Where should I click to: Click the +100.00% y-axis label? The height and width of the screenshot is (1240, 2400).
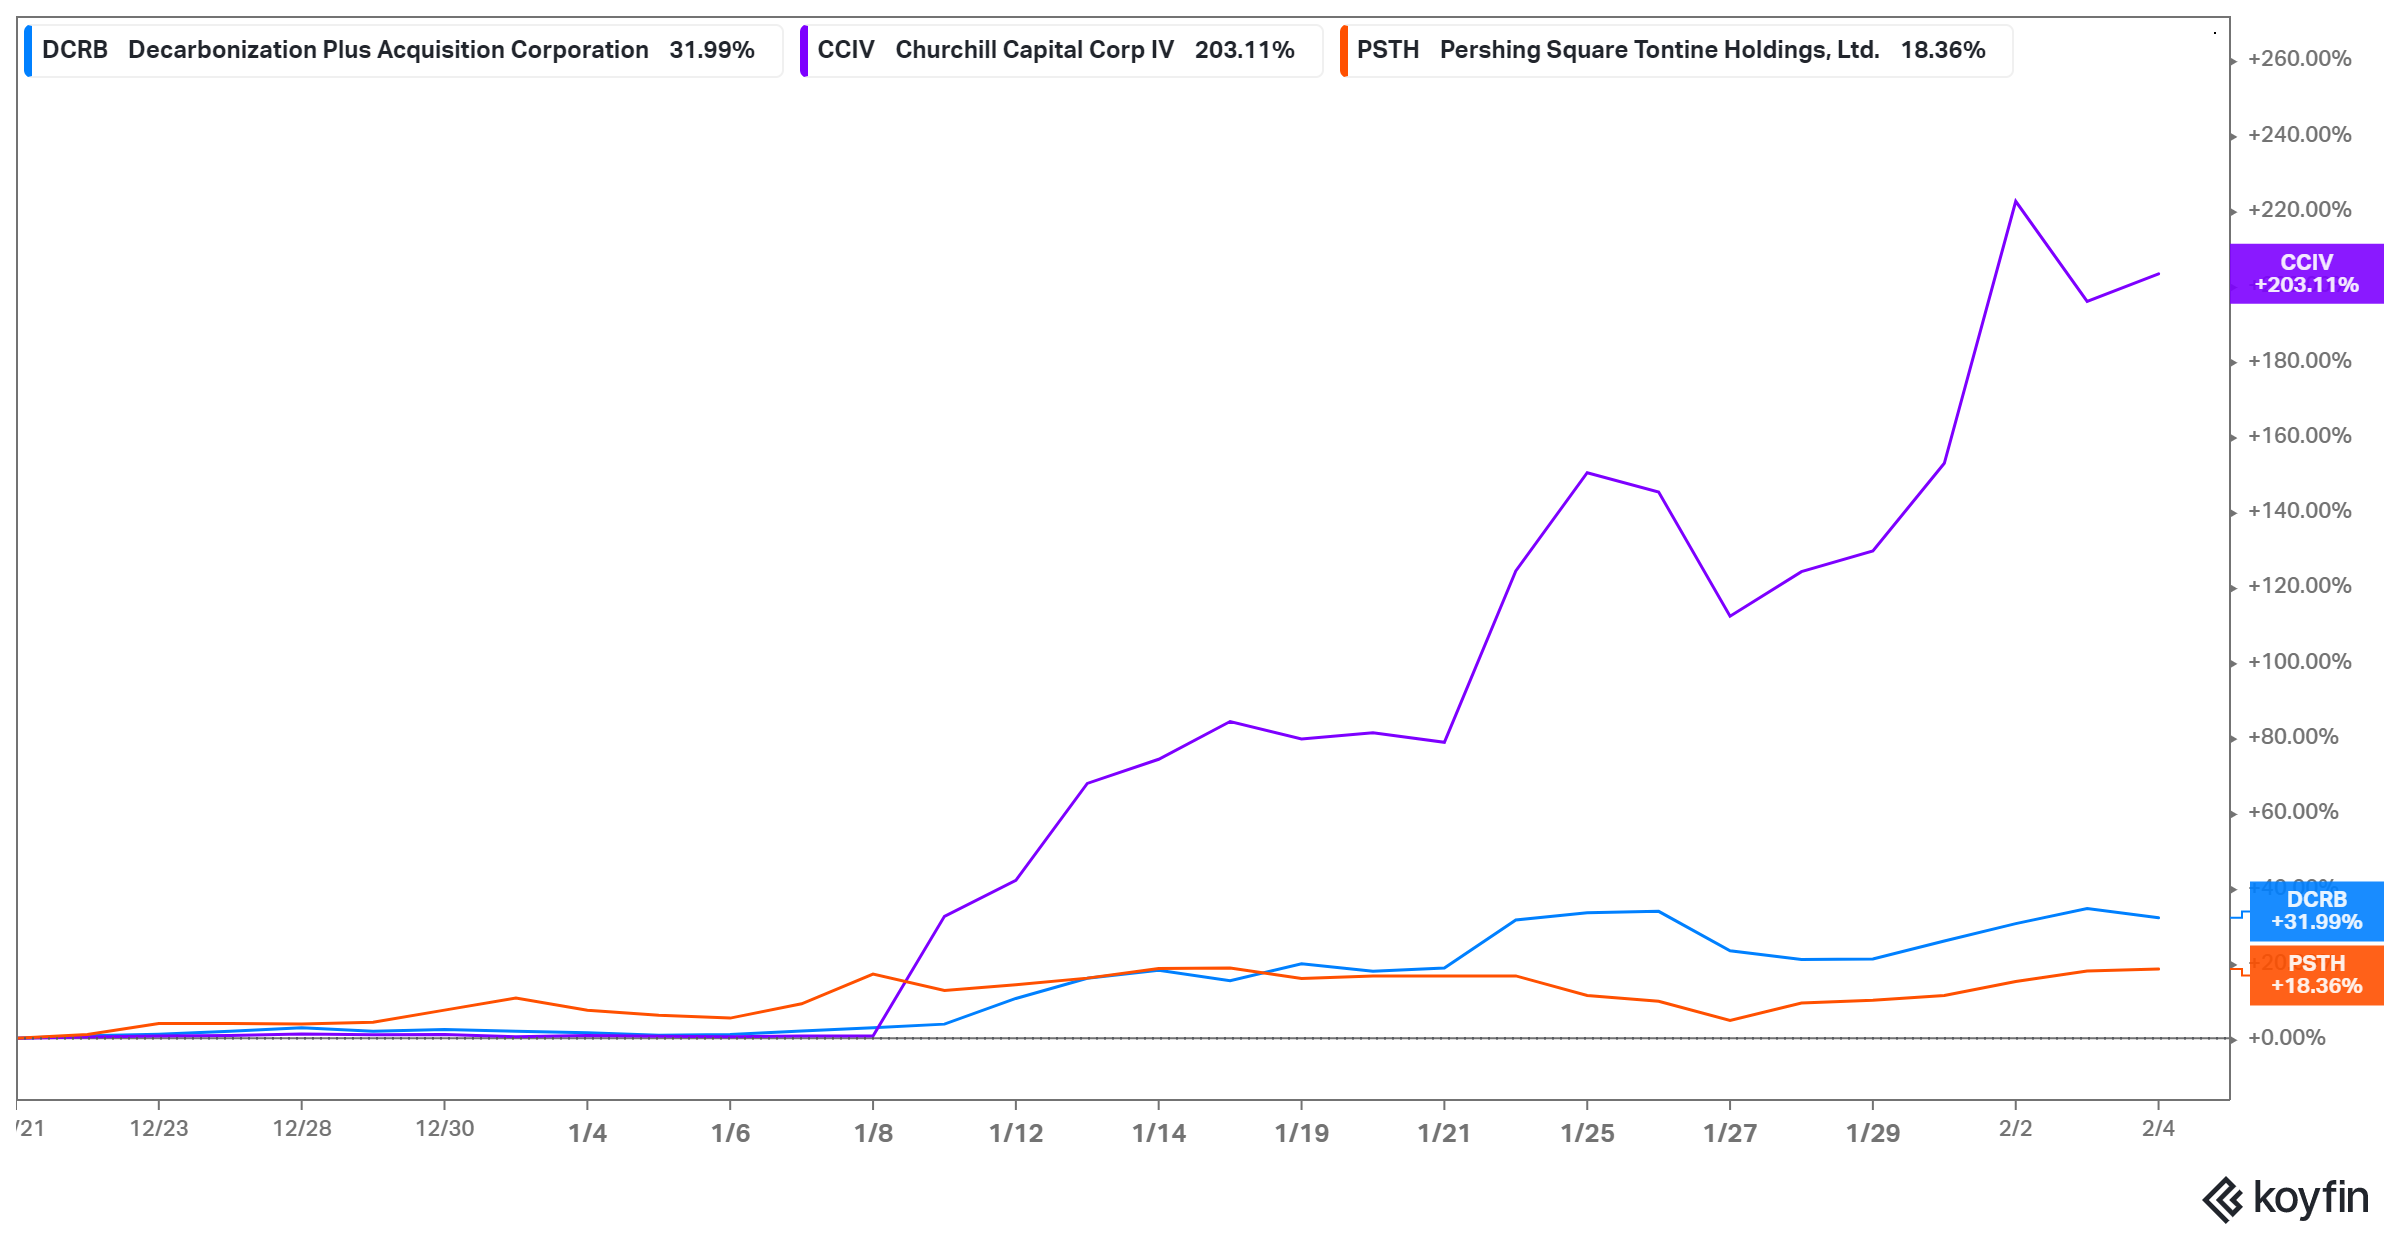(2299, 662)
